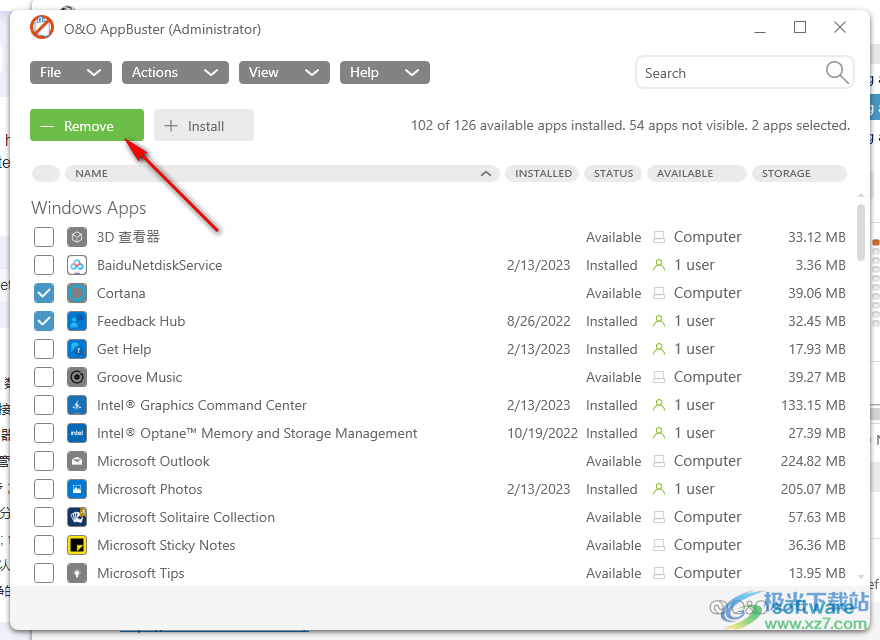Click the Cortana app icon
Viewport: 880px width, 640px height.
77,293
